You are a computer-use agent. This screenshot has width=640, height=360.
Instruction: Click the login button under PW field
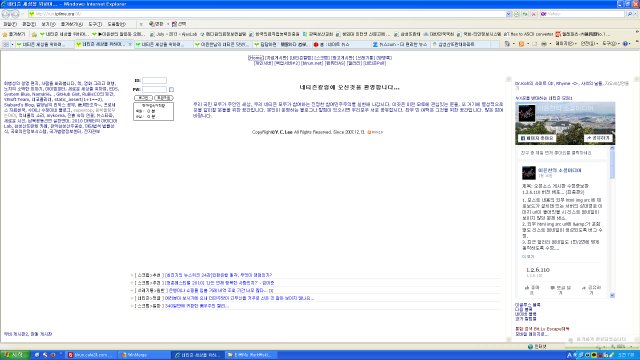[143, 98]
